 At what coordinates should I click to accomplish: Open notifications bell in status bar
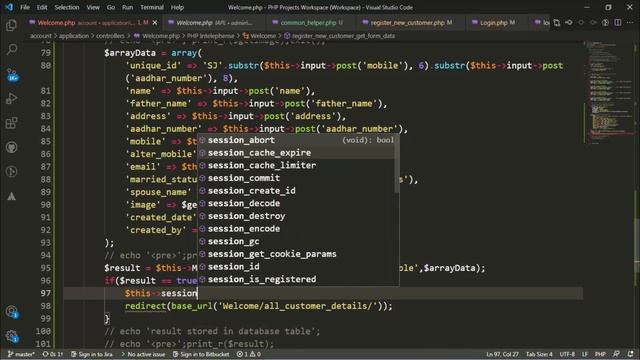click(x=631, y=354)
